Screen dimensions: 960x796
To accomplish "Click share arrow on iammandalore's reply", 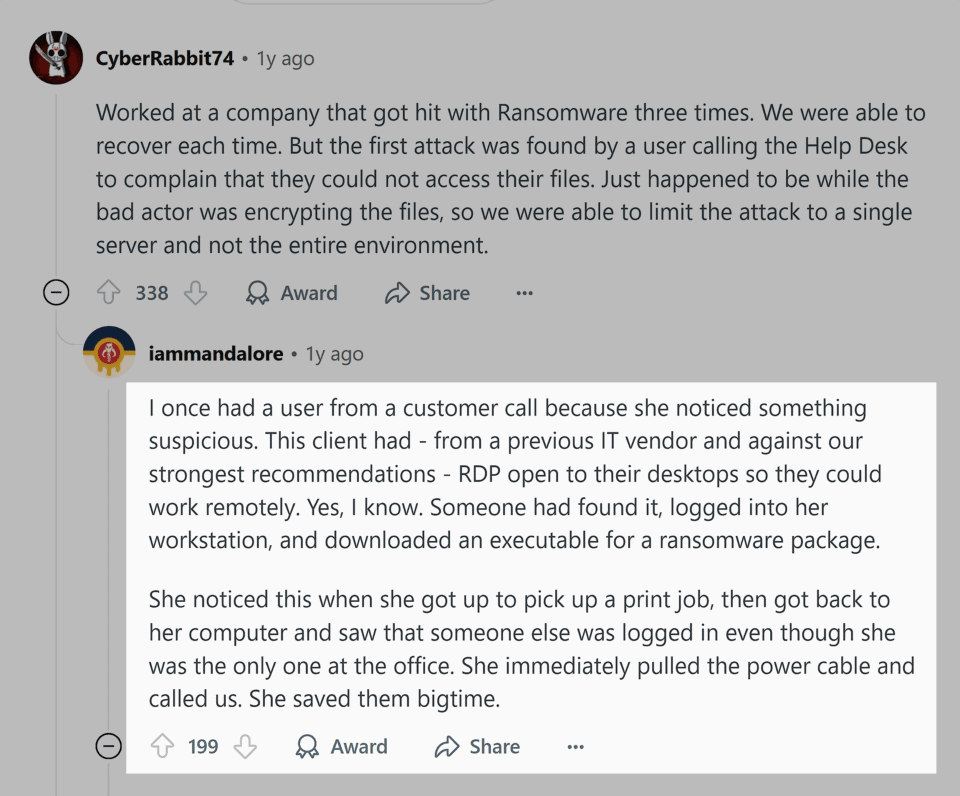I will tap(447, 747).
